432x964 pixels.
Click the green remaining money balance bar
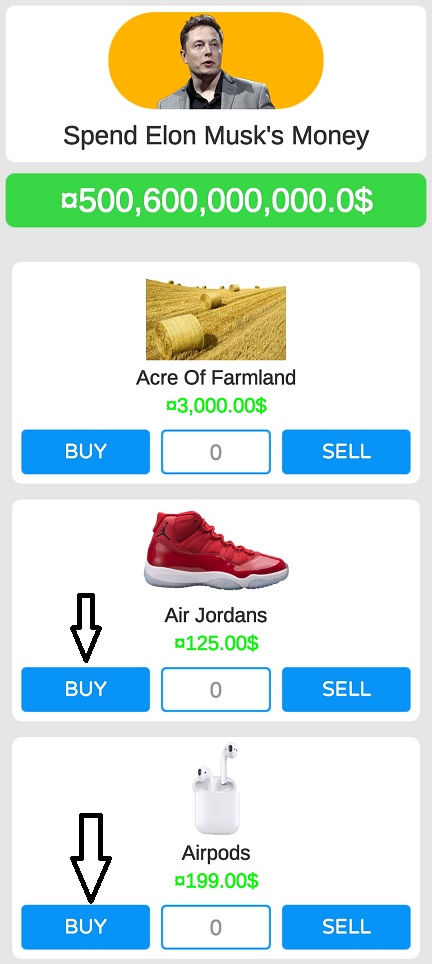tap(216, 200)
